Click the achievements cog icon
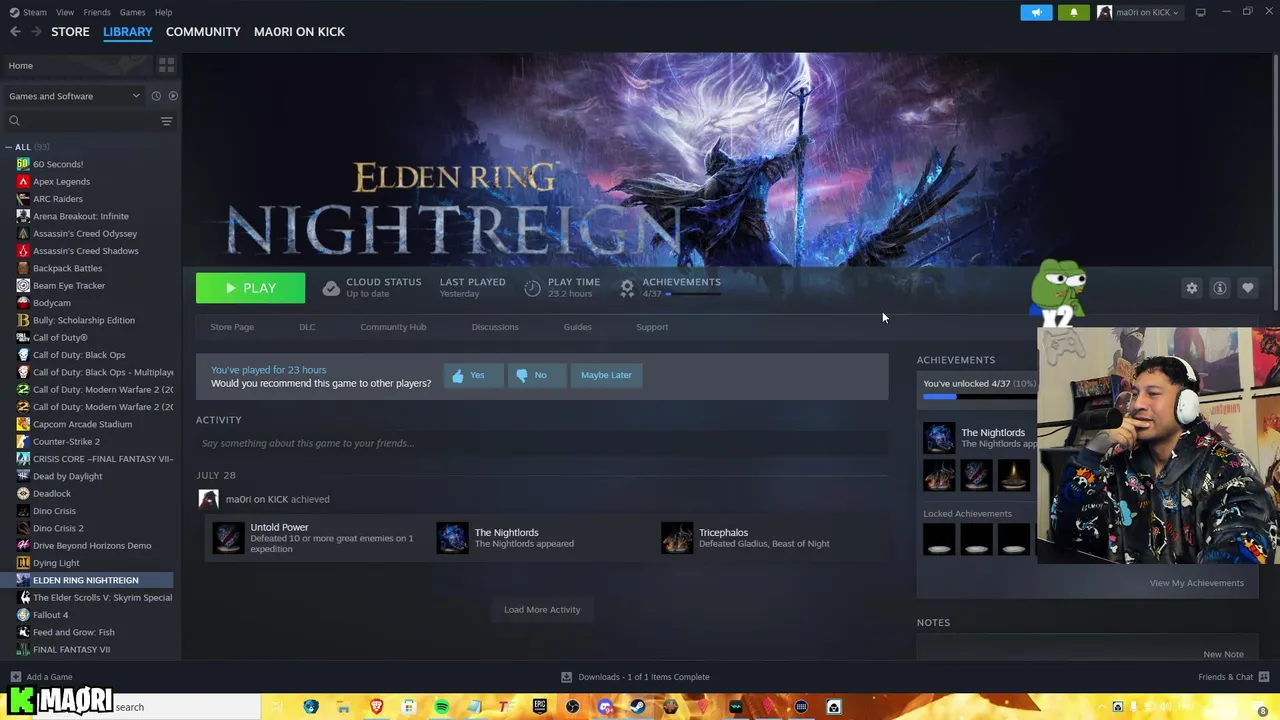This screenshot has height=720, width=1280. tap(627, 288)
